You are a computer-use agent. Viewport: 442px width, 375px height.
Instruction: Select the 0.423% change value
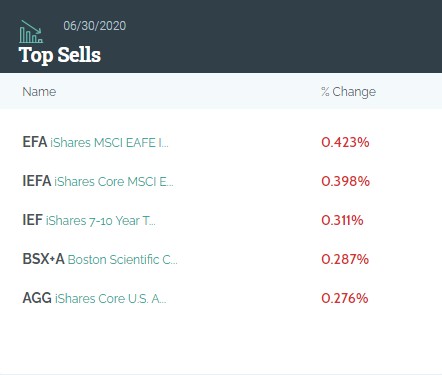coord(345,142)
